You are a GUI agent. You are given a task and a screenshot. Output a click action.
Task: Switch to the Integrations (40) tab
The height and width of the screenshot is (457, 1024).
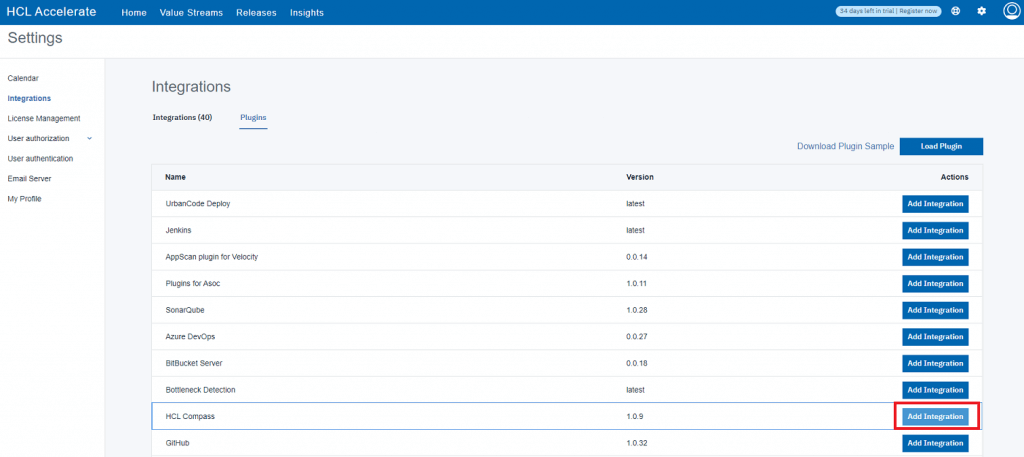182,118
